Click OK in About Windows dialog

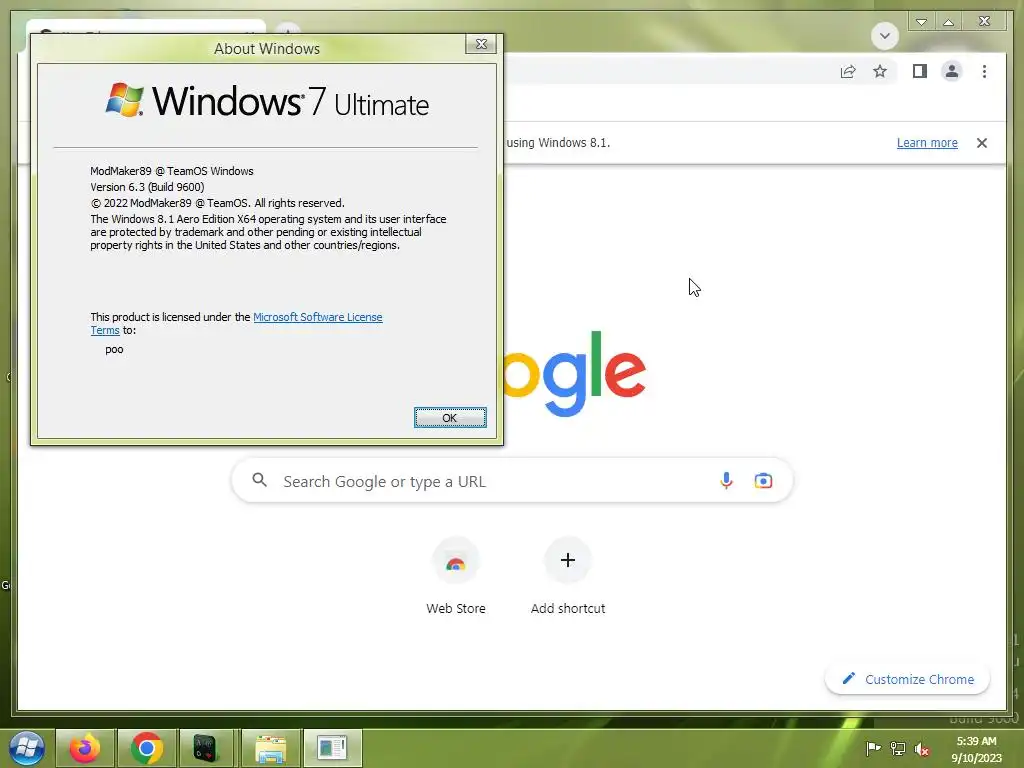[450, 417]
